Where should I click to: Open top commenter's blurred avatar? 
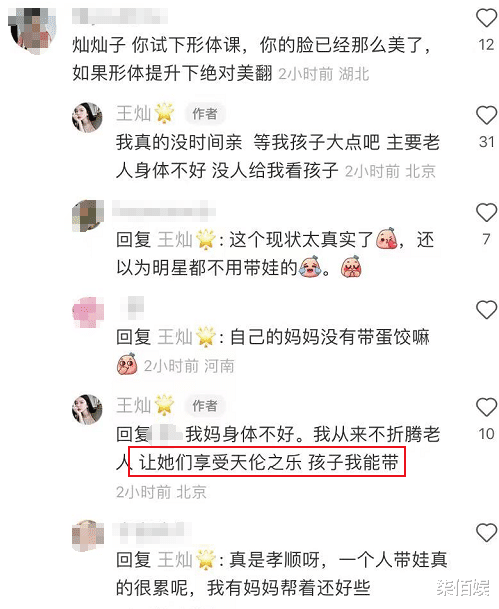(33, 31)
